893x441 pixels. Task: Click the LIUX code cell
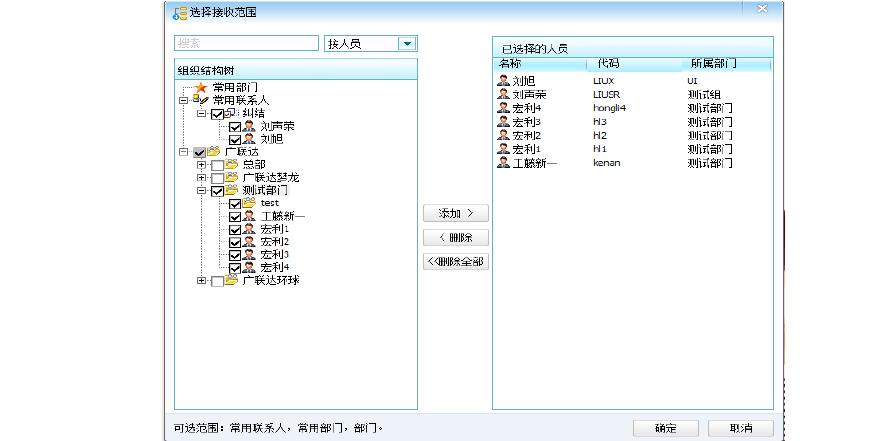(x=603, y=81)
